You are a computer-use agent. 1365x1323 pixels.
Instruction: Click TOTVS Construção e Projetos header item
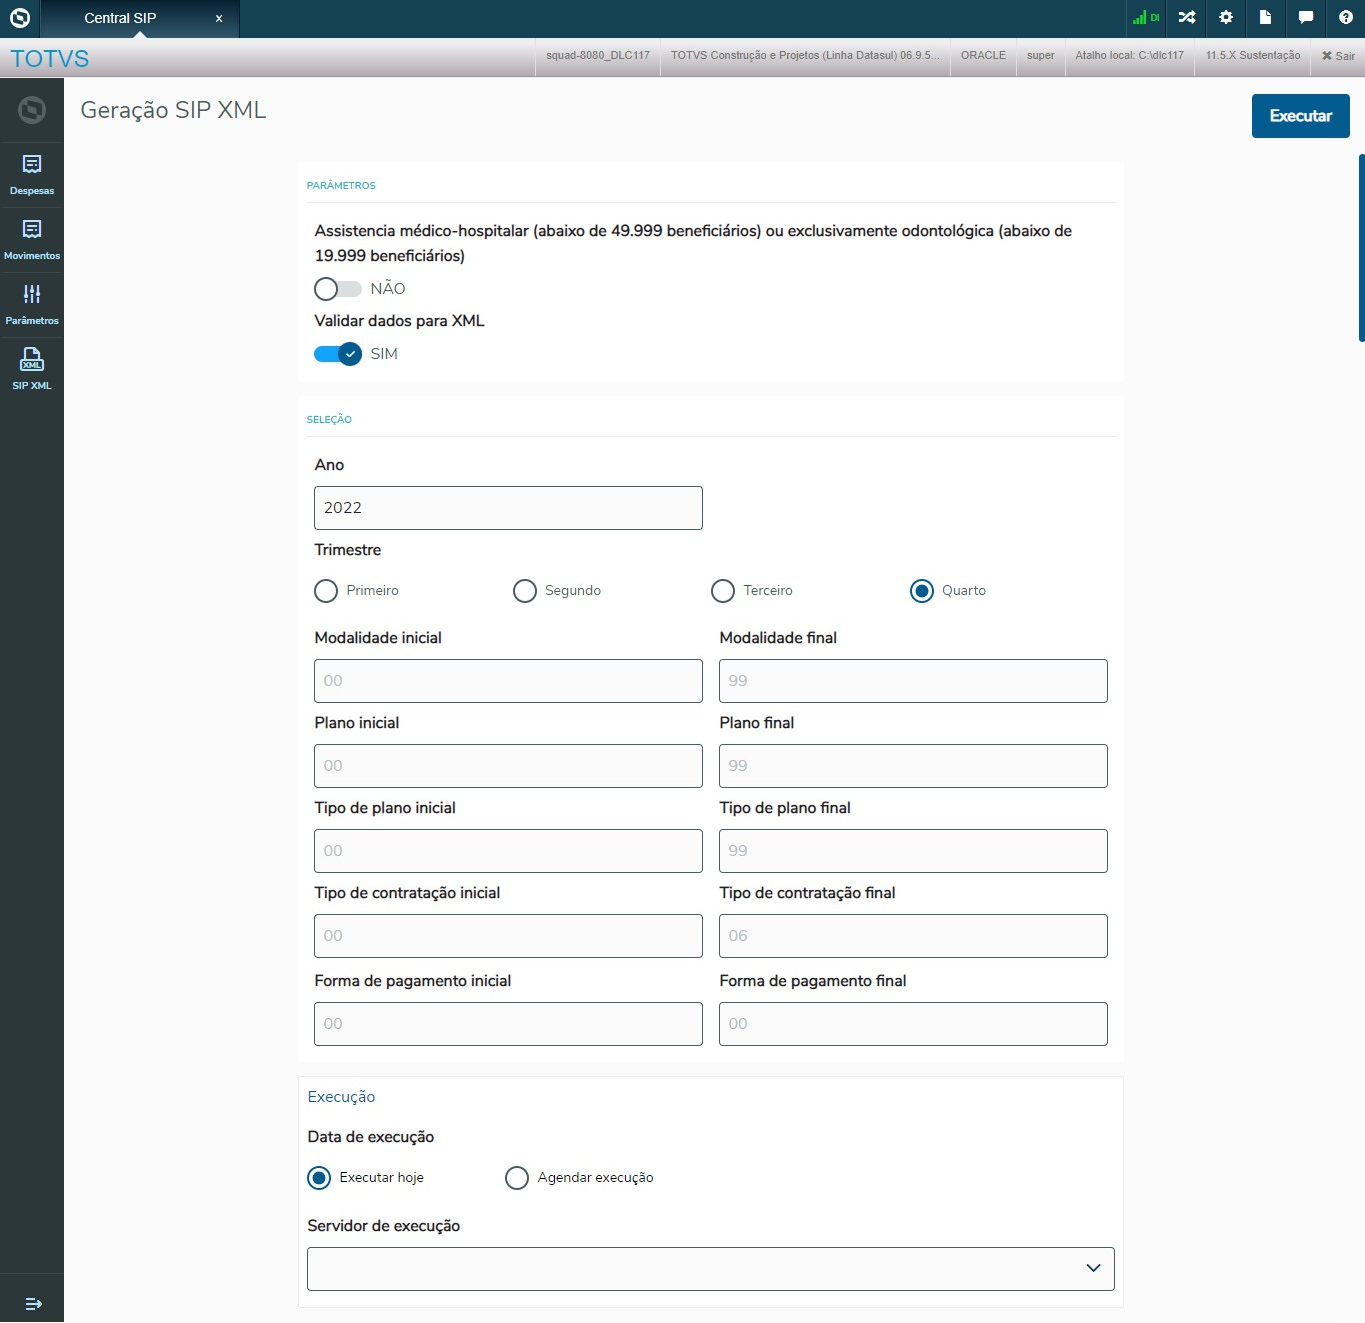805,56
